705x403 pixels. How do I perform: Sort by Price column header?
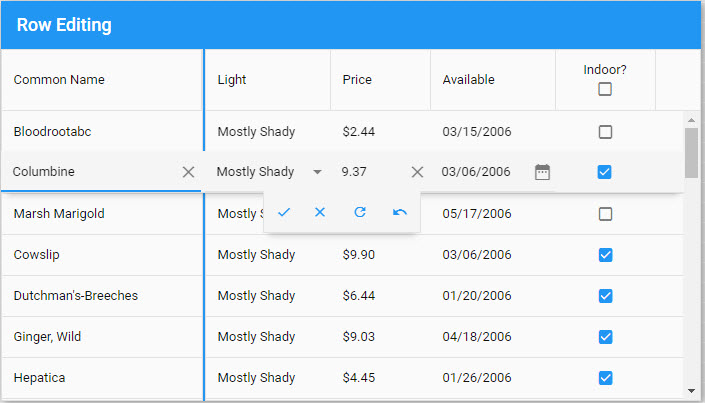(x=357, y=80)
